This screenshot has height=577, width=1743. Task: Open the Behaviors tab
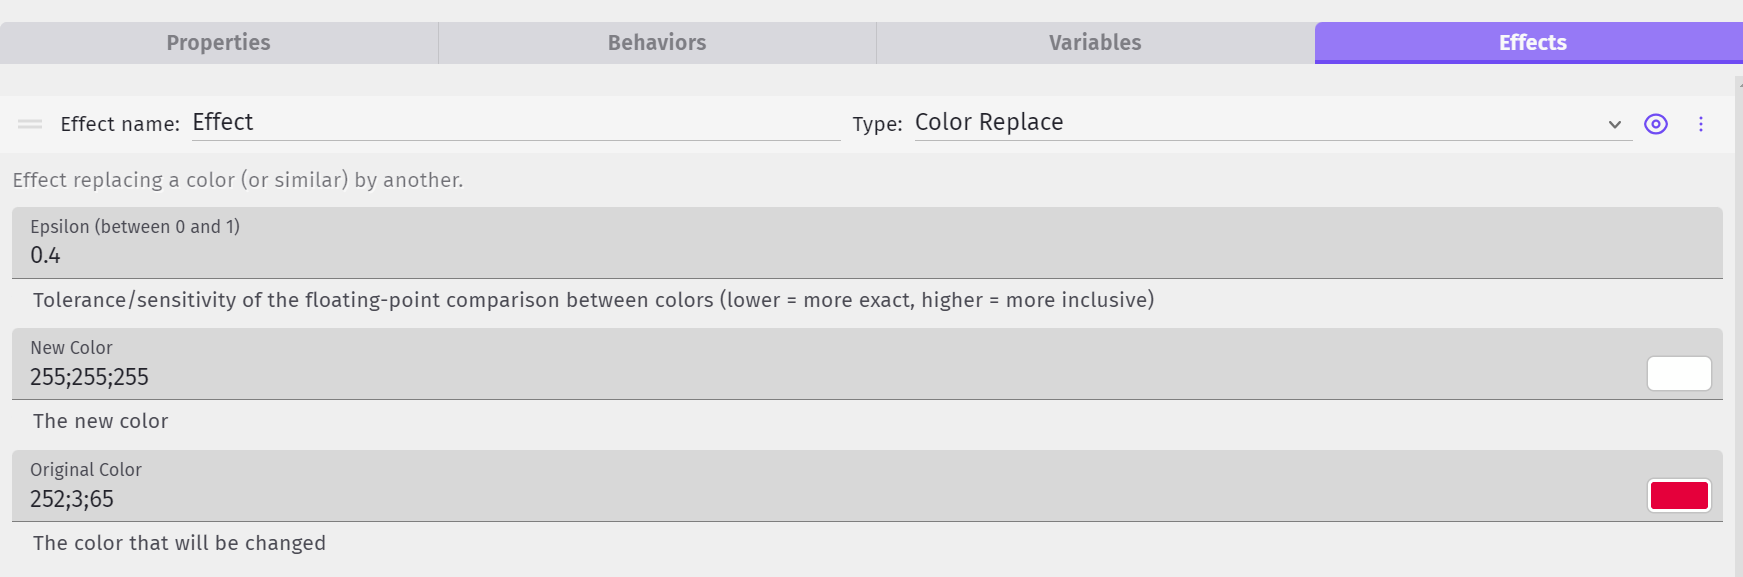click(x=657, y=43)
